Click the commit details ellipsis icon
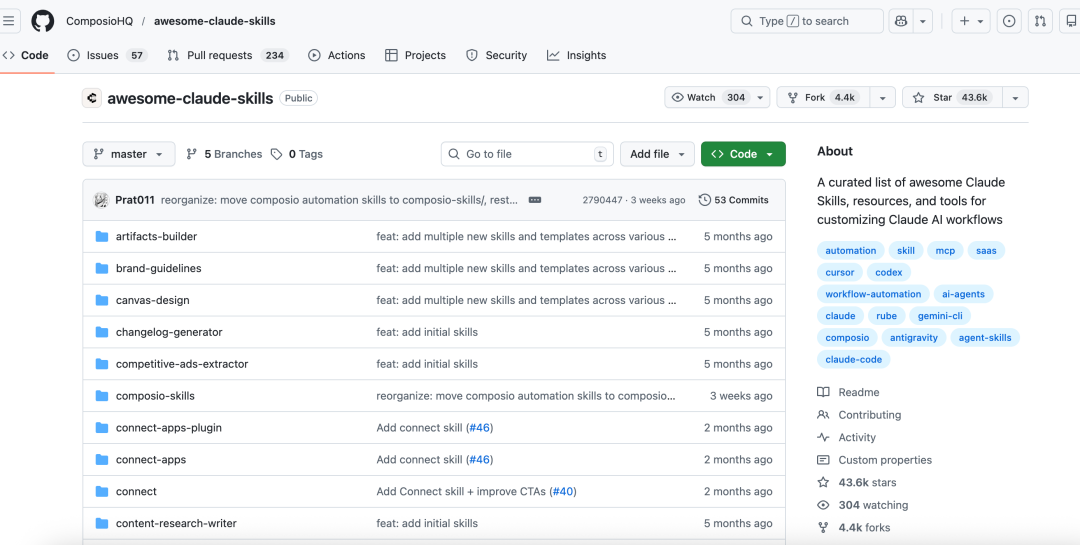The height and width of the screenshot is (545, 1080). (x=535, y=200)
